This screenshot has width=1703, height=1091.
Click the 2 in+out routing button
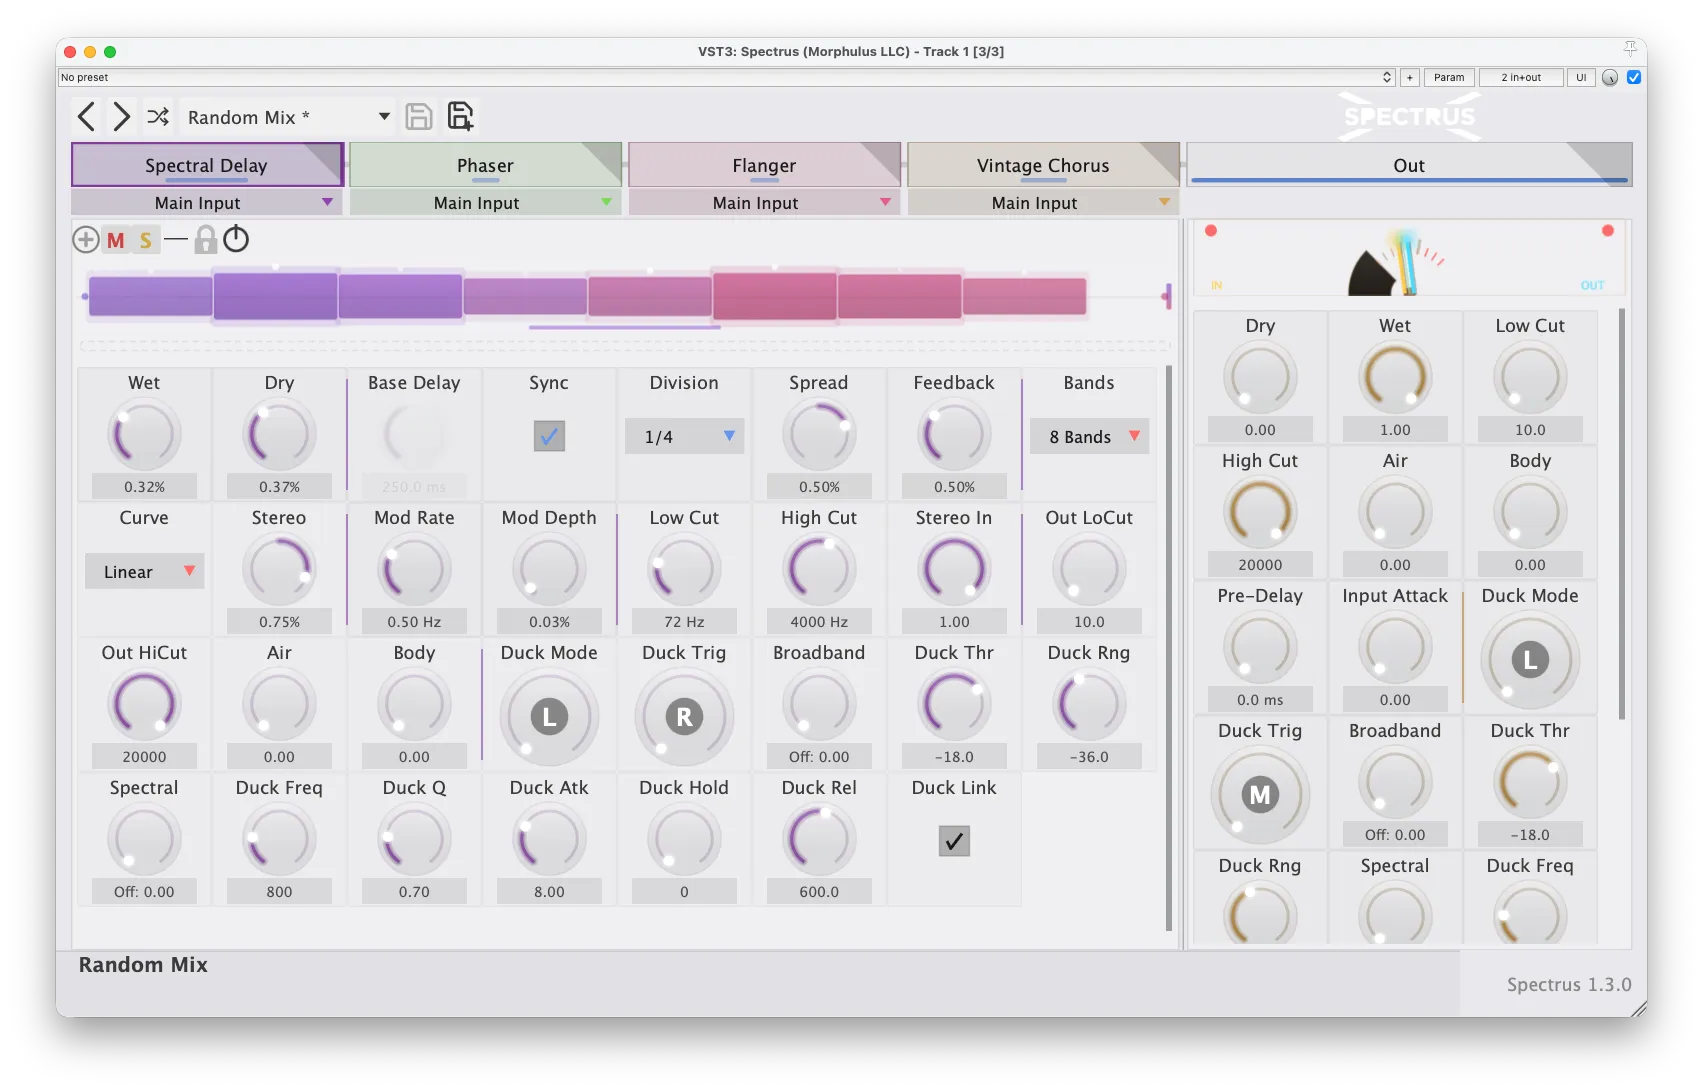[x=1521, y=77]
